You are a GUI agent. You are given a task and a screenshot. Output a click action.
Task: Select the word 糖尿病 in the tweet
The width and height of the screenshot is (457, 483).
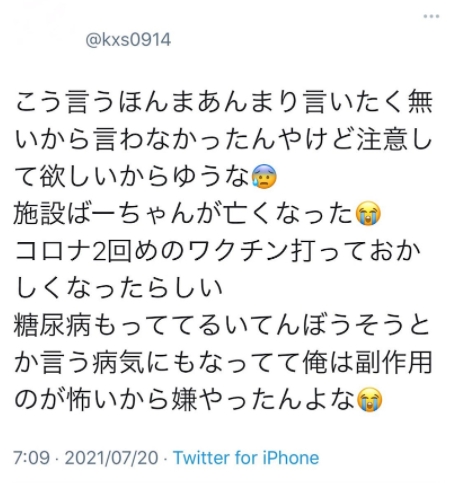(x=52, y=325)
